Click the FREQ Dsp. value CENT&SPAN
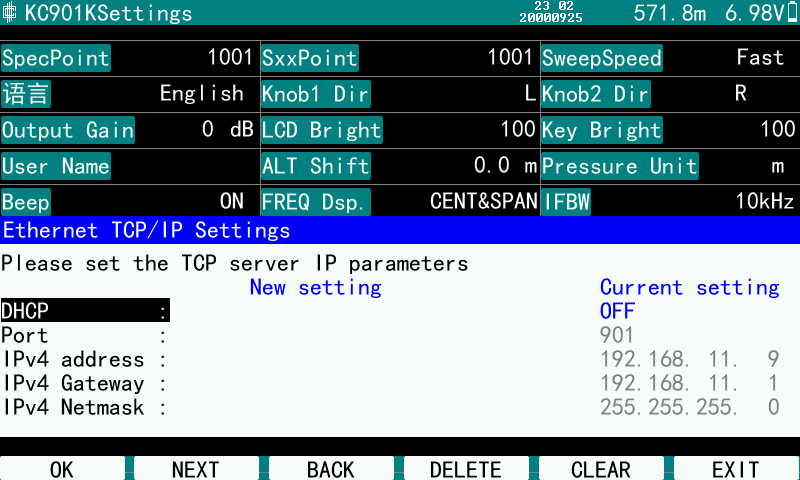 coord(484,201)
